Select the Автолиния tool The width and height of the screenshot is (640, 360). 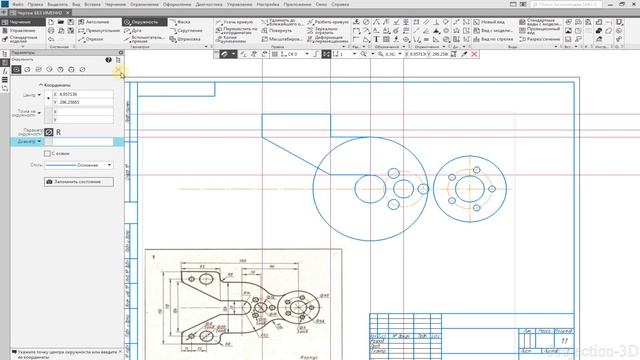click(x=94, y=22)
